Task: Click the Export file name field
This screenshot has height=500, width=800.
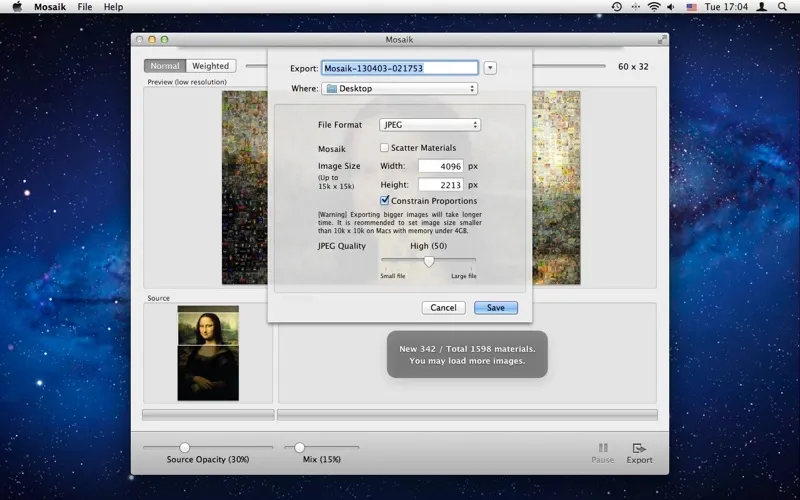Action: tap(399, 68)
